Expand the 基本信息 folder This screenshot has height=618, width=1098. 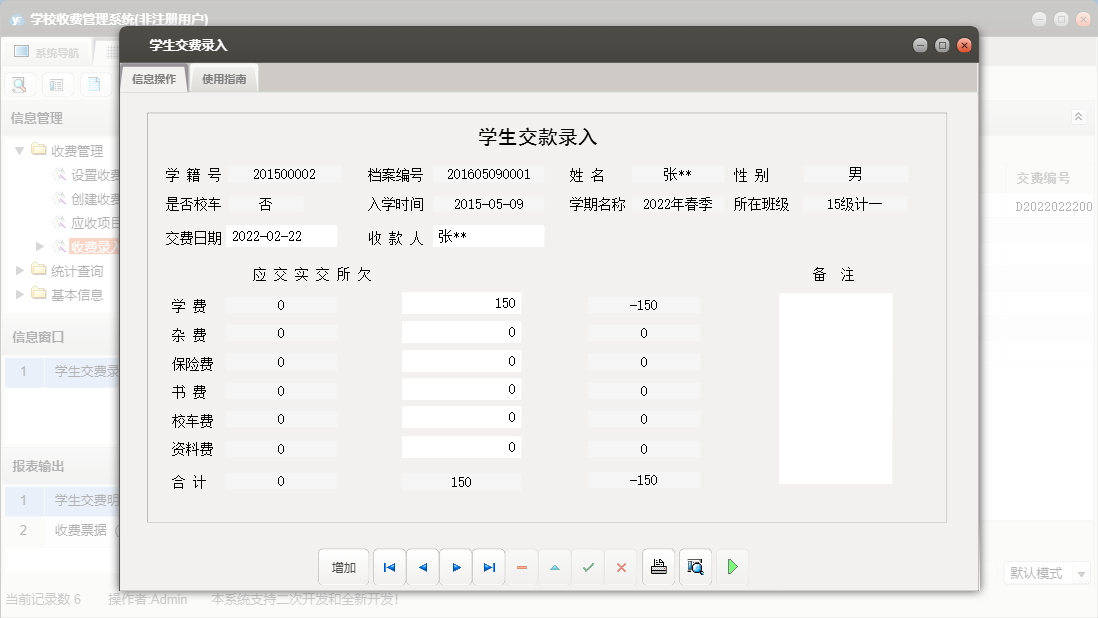18,293
